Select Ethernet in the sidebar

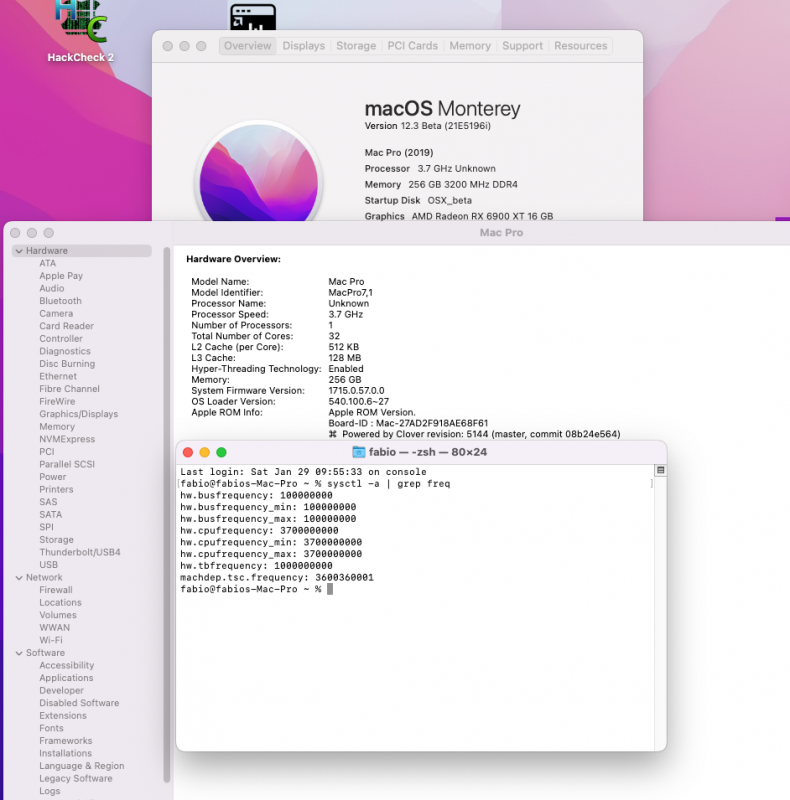[58, 376]
